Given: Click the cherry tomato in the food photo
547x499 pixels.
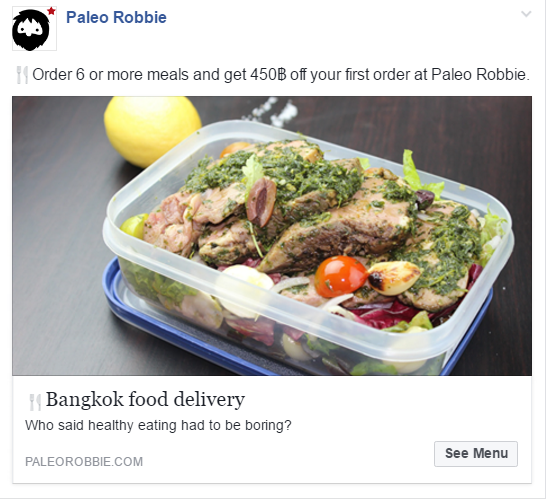Looking at the screenshot, I should pos(340,277).
